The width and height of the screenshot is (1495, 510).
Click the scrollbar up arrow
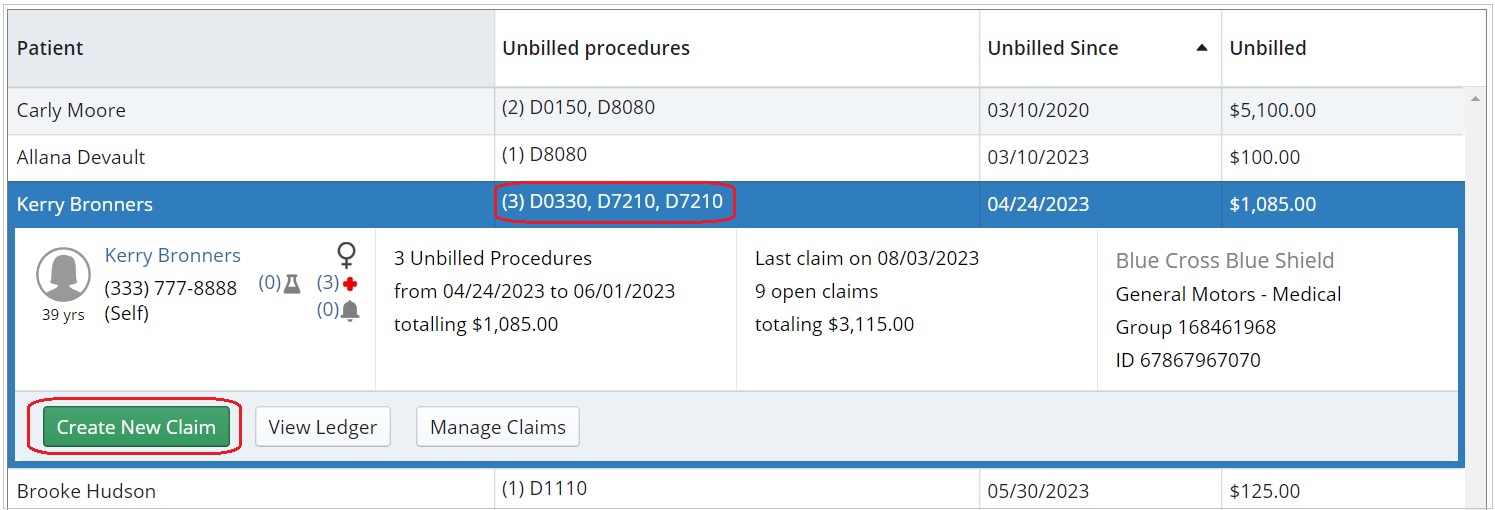[1474, 99]
